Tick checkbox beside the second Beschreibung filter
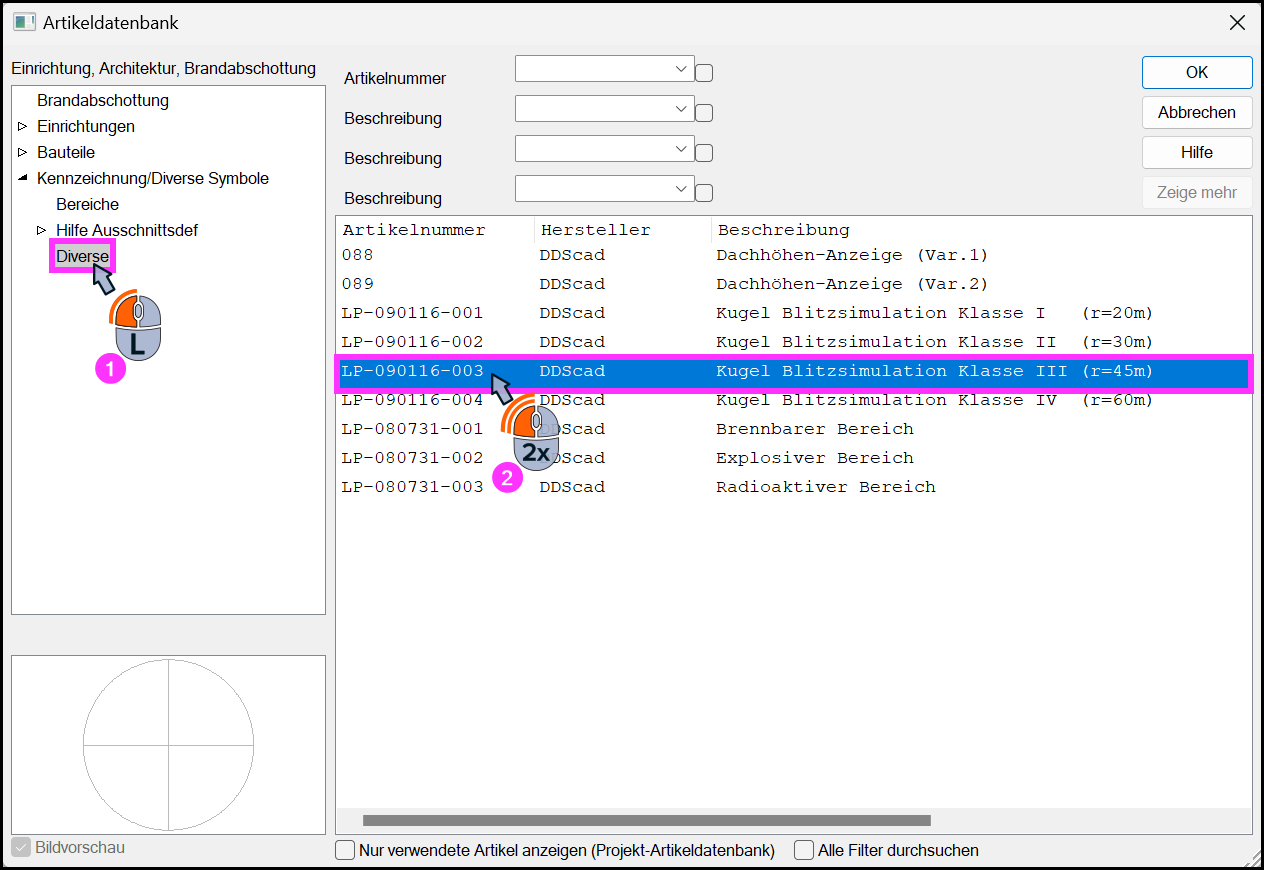This screenshot has width=1264, height=870. click(x=704, y=152)
